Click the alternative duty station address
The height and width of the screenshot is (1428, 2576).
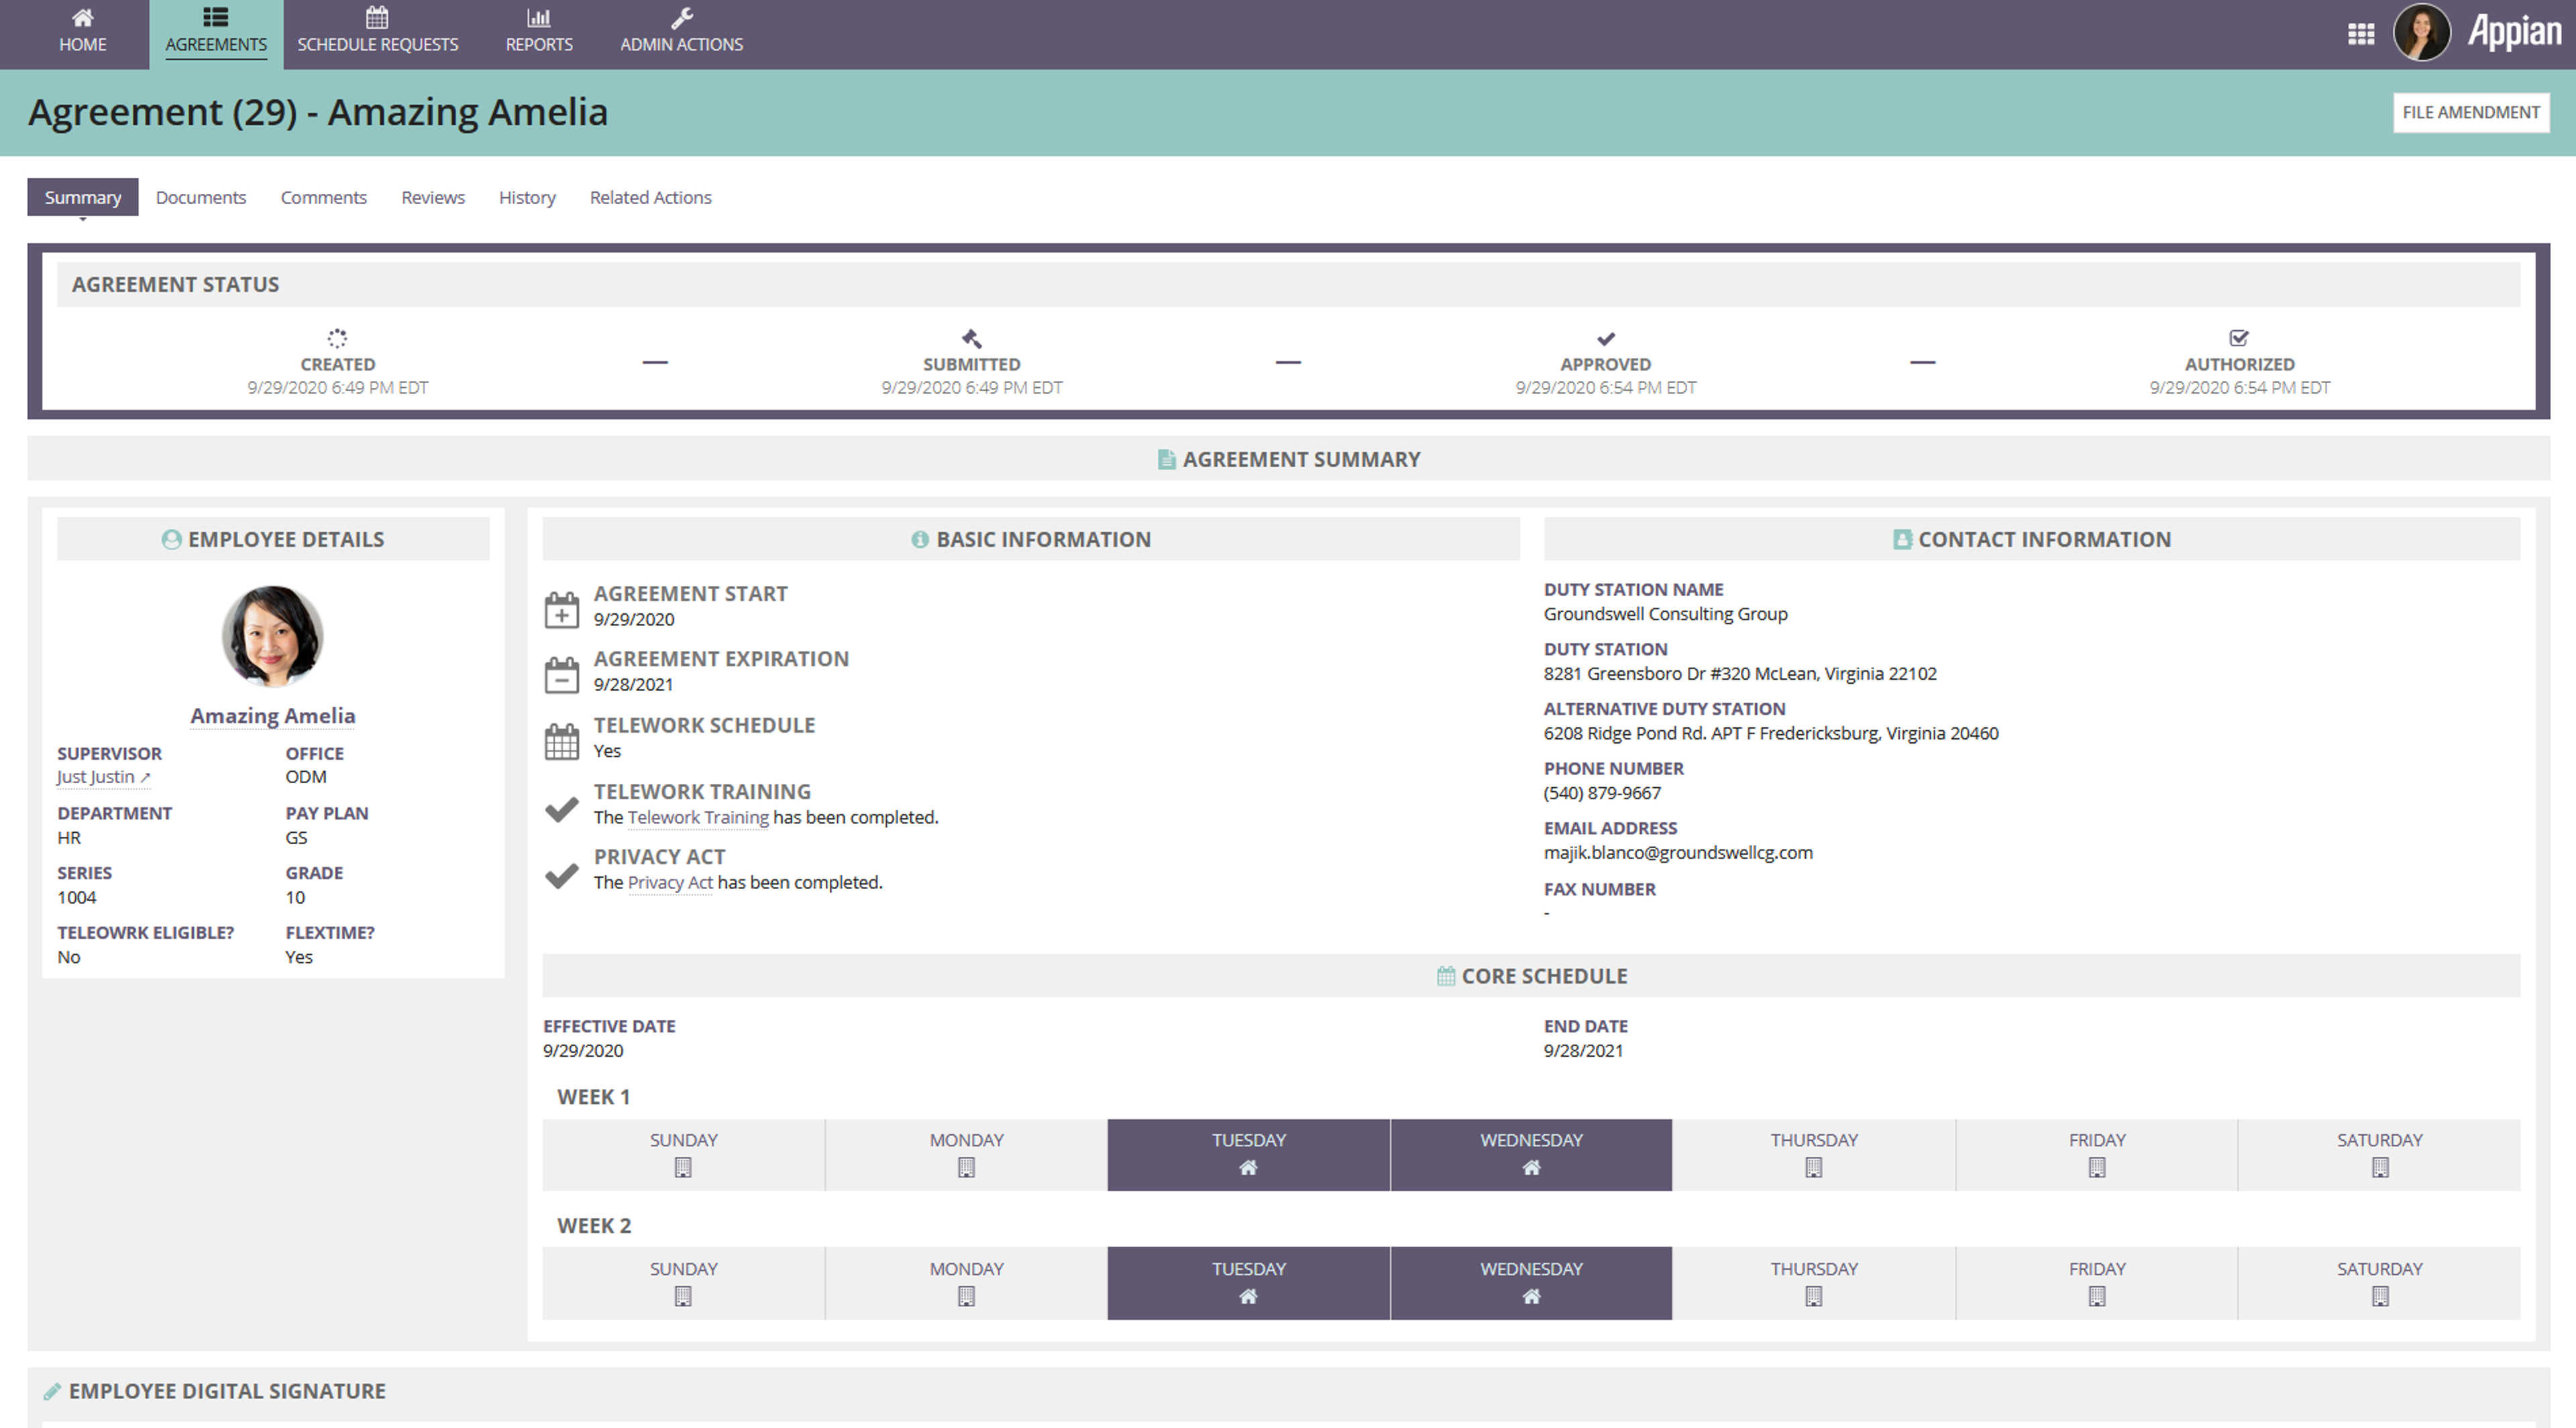[1770, 733]
